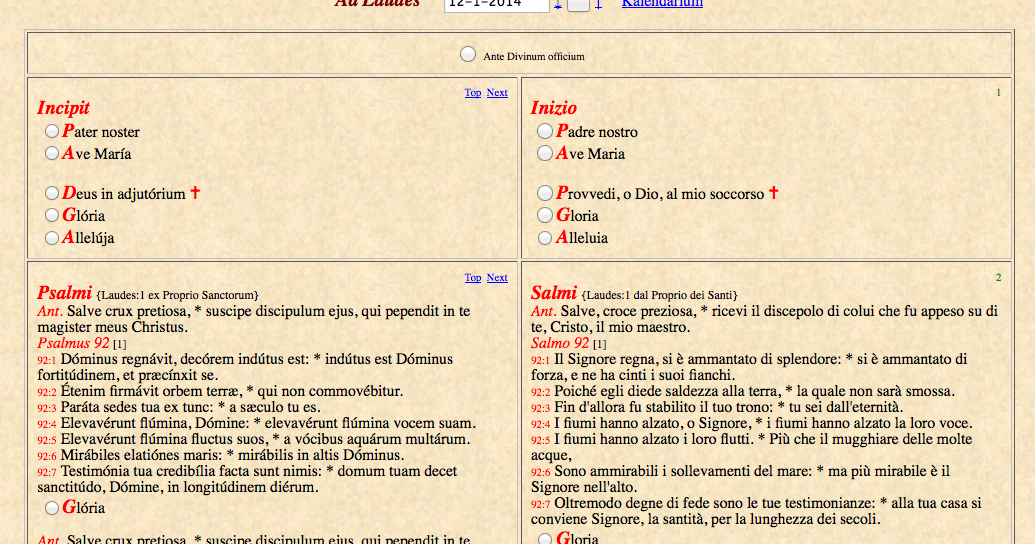Click the {Laudes:1 dal Proprio dei Santi} note
1035x544 pixels.
659,295
